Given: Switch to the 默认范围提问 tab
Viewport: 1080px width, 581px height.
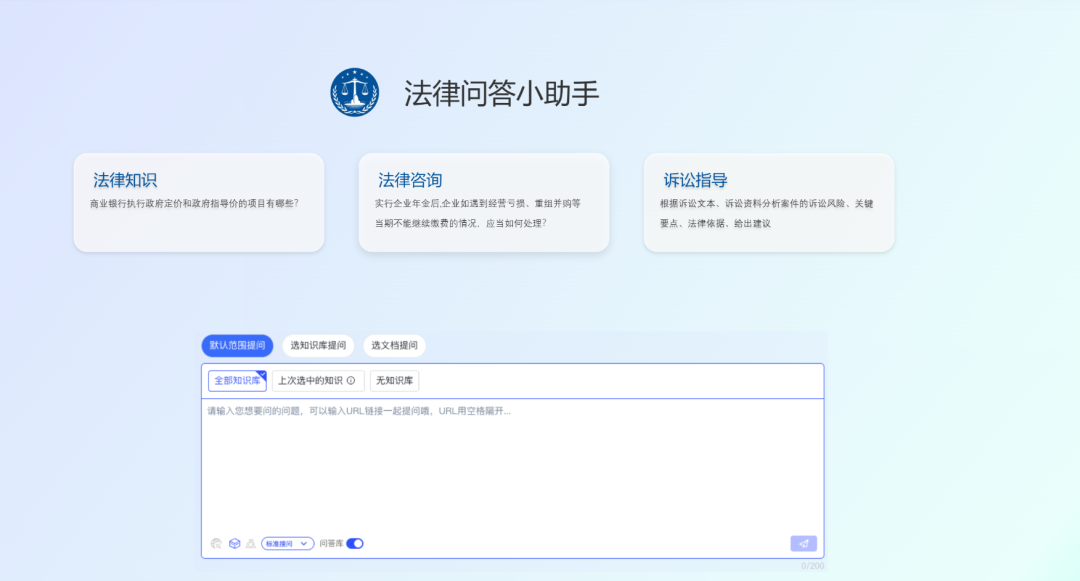Looking at the screenshot, I should coord(237,346).
